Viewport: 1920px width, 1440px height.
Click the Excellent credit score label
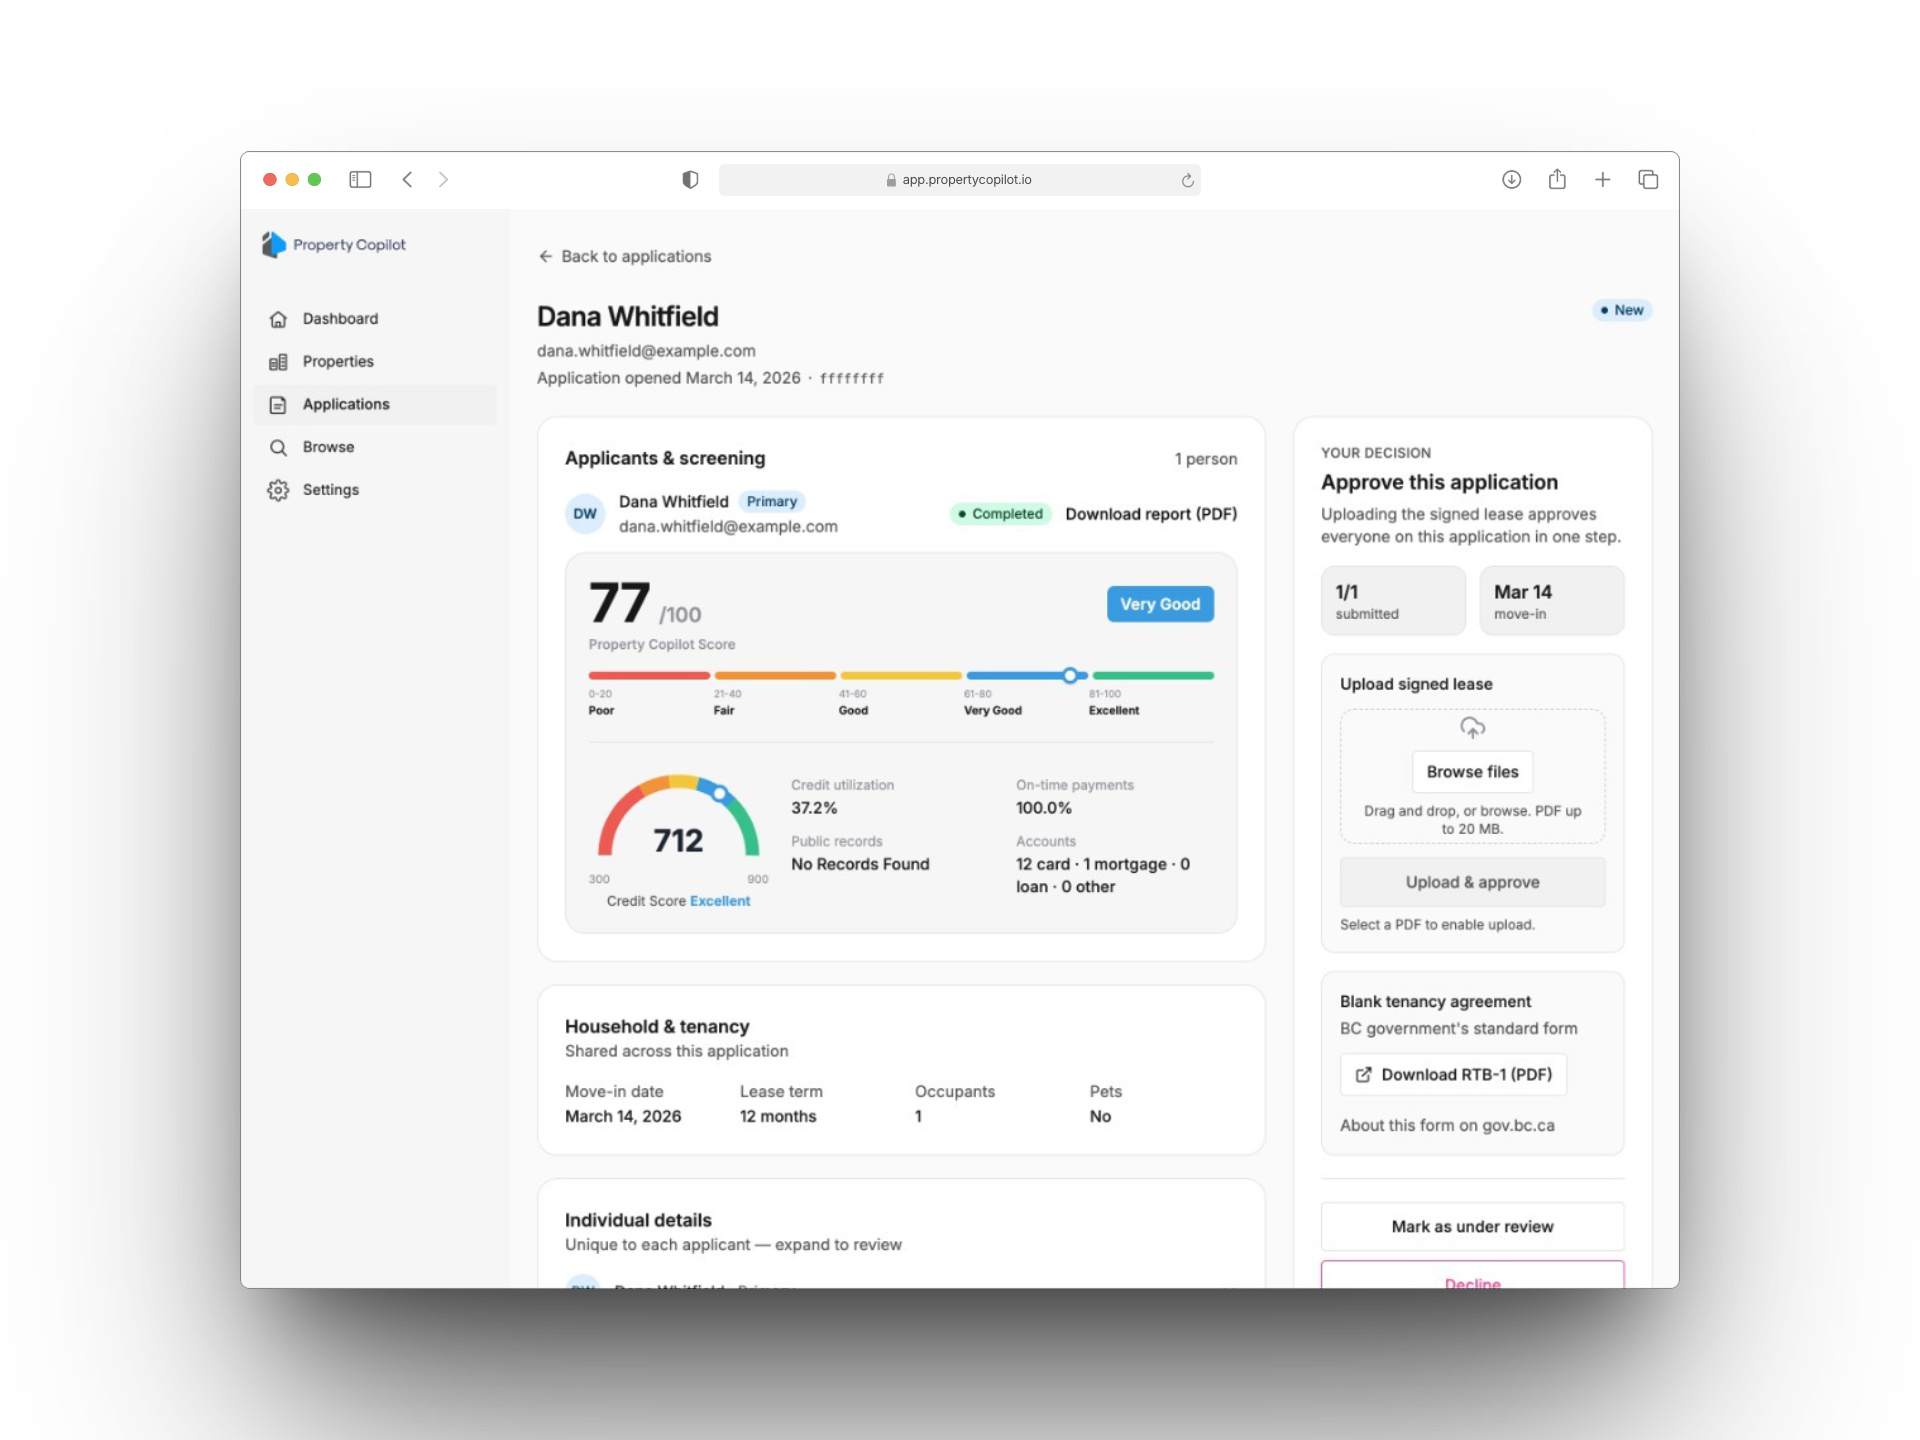pyautogui.click(x=720, y=901)
